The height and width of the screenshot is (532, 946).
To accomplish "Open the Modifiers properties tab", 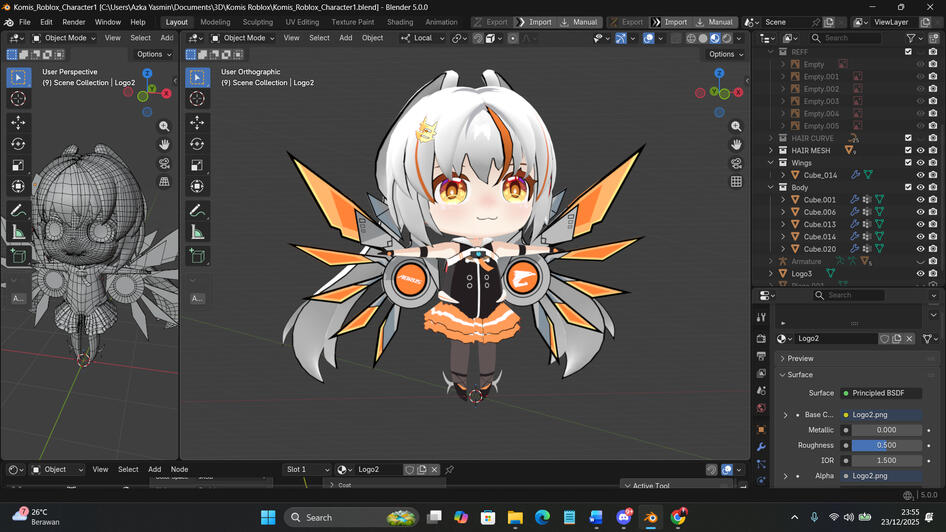I will 761,447.
